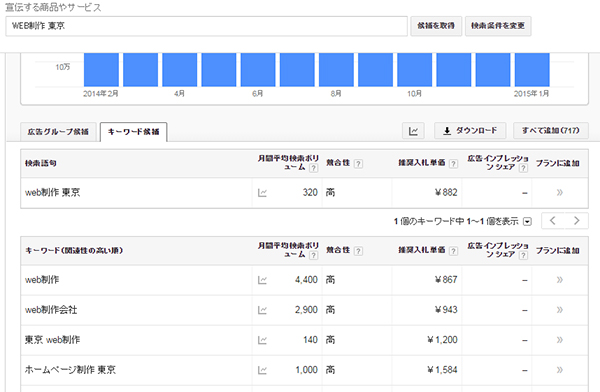Add web制作会社 to plan with arrows icon
Viewport: 600px width, 392px height.
(559, 310)
